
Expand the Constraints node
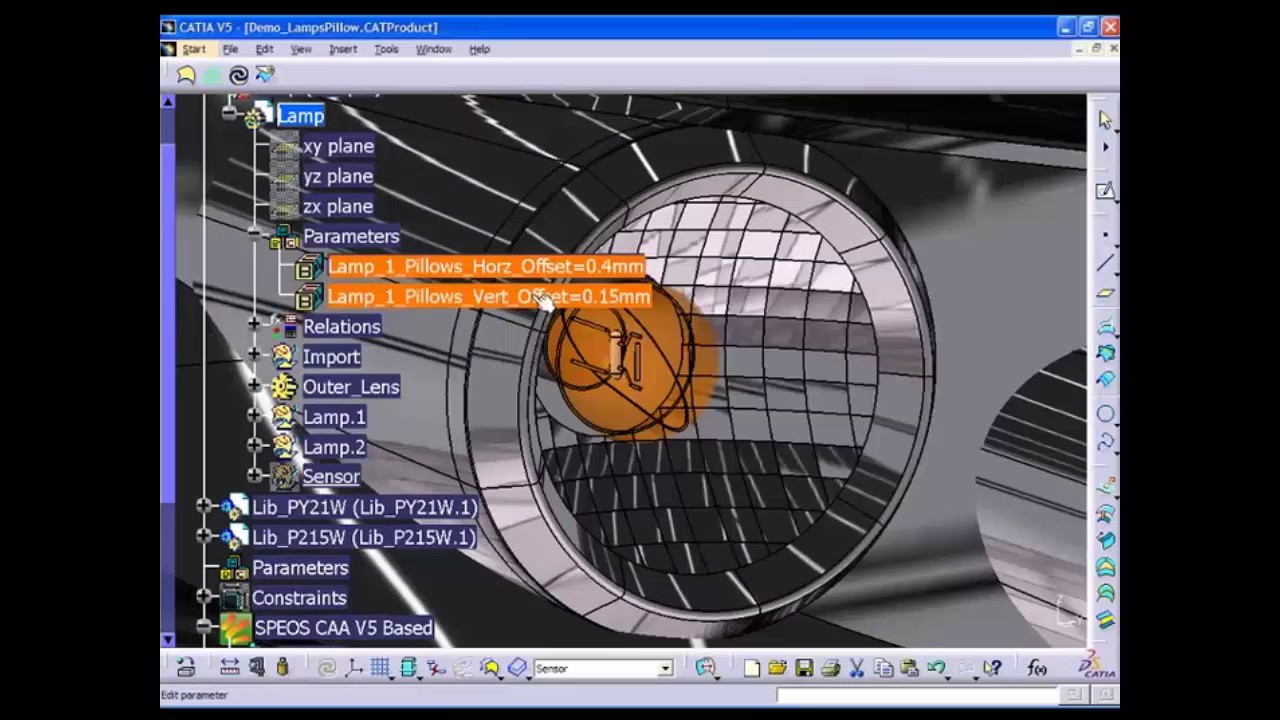click(x=204, y=596)
